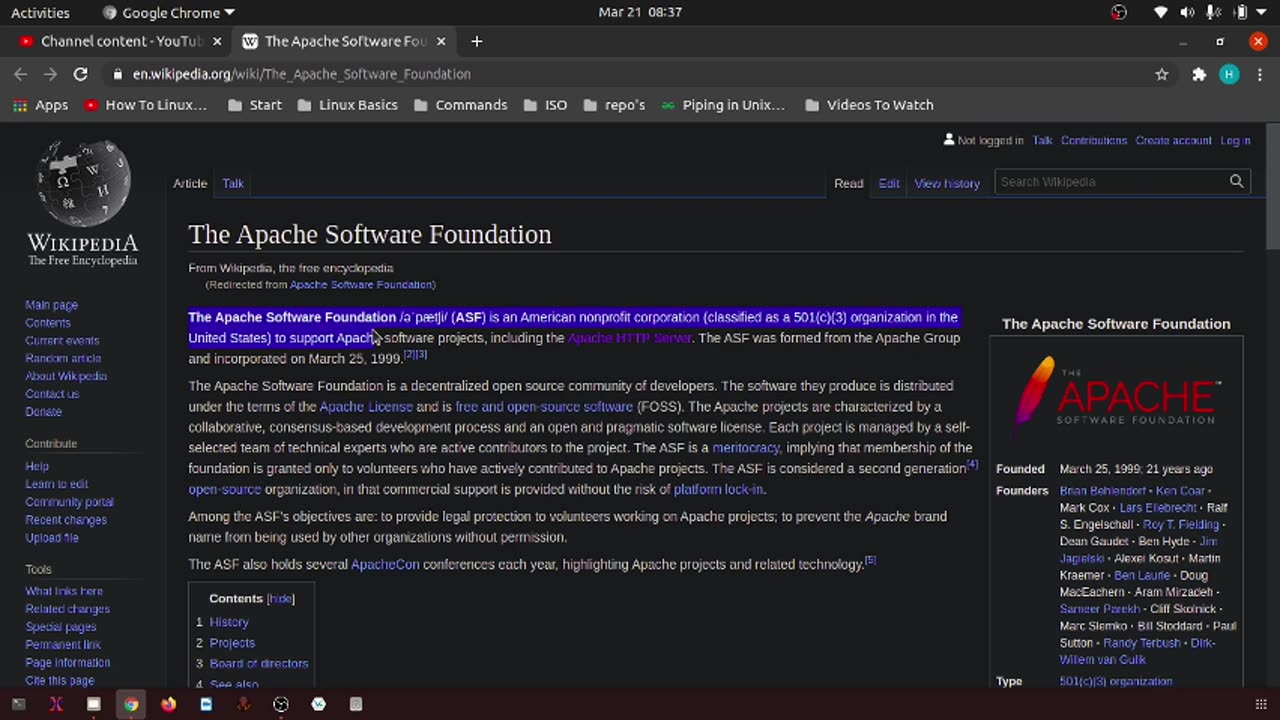Go to Wikipedia Main page sidebar link
This screenshot has height=720, width=1280.
(51, 305)
